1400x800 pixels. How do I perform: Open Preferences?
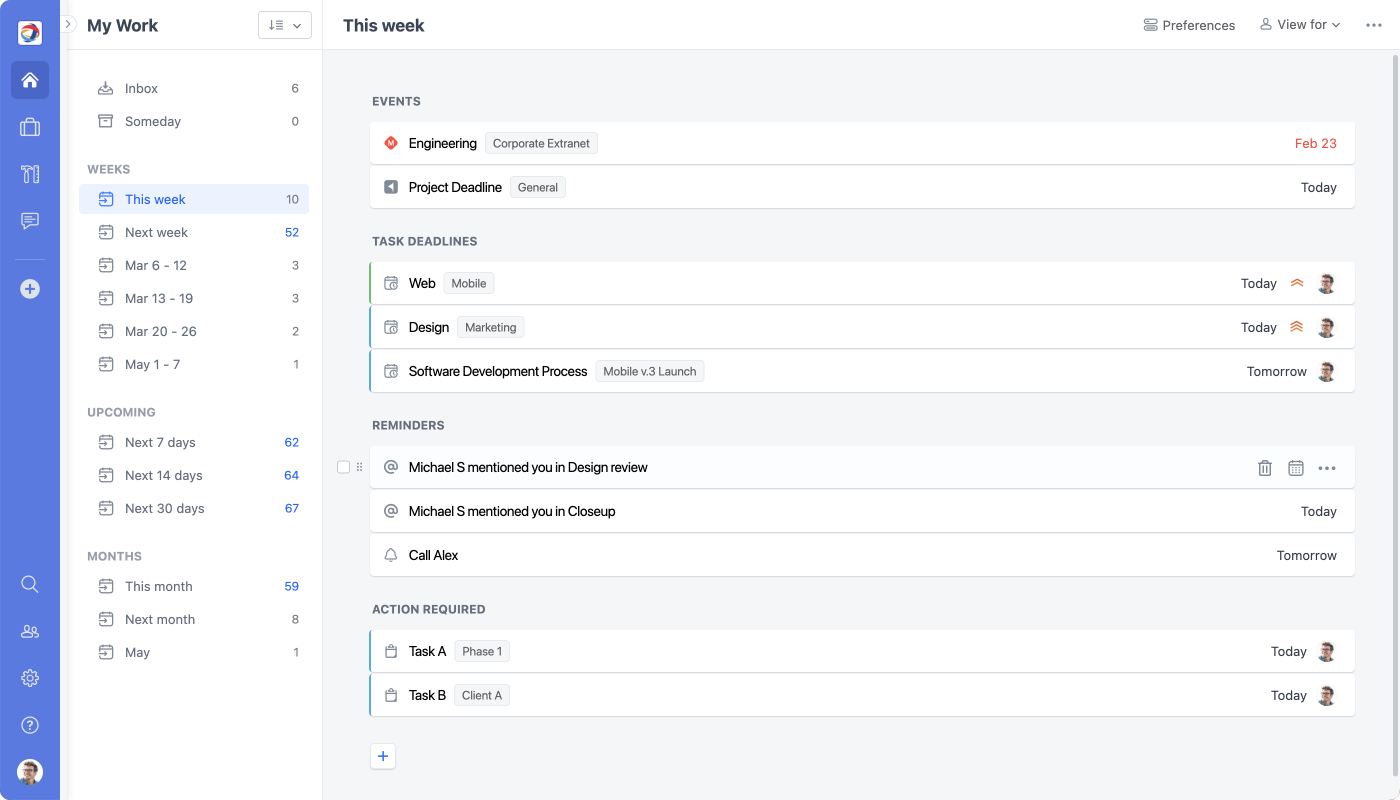[x=1189, y=25]
